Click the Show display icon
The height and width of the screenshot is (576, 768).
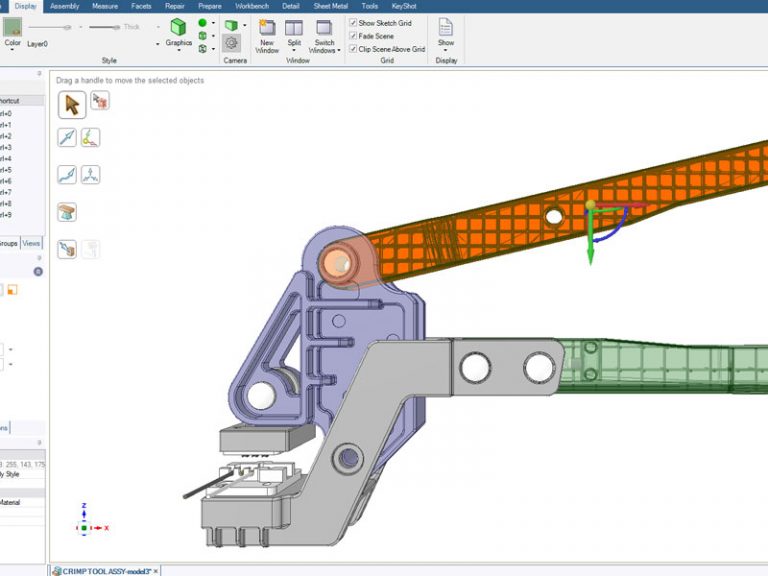(x=446, y=27)
